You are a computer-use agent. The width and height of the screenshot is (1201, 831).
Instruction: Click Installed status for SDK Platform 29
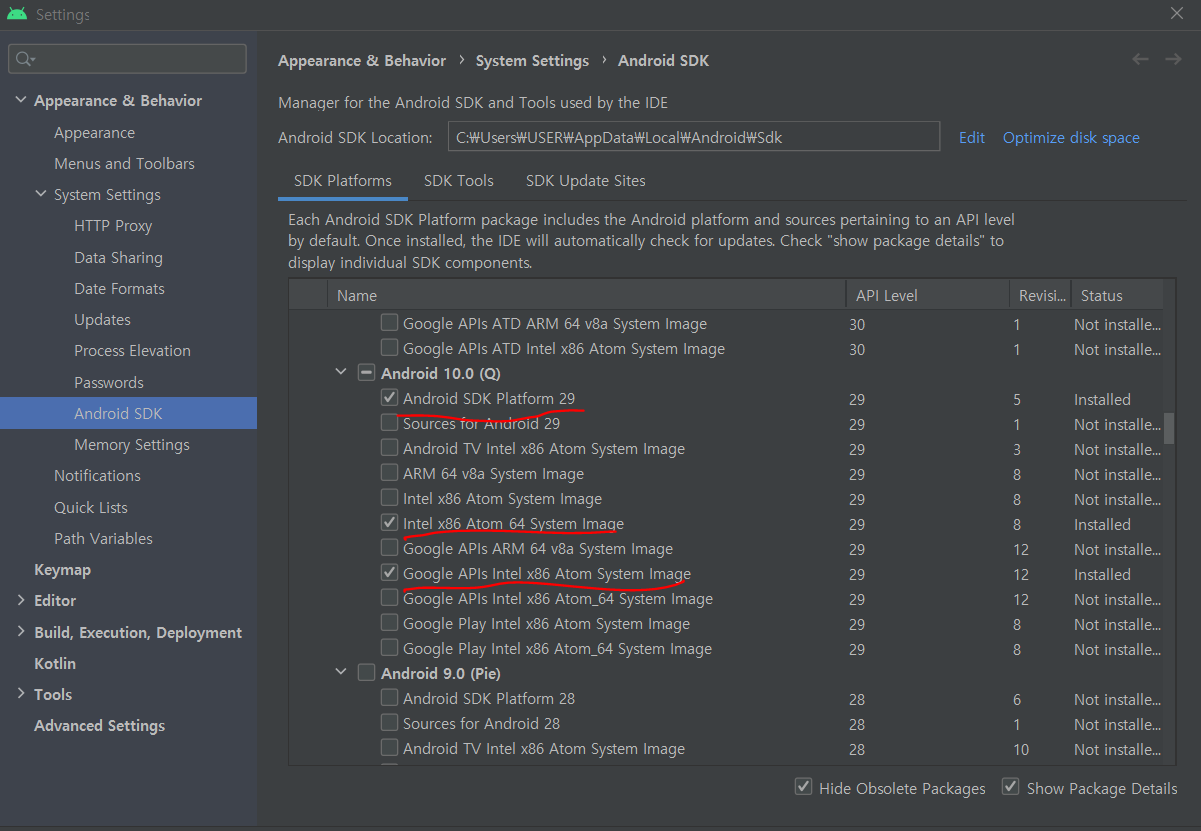point(1102,399)
